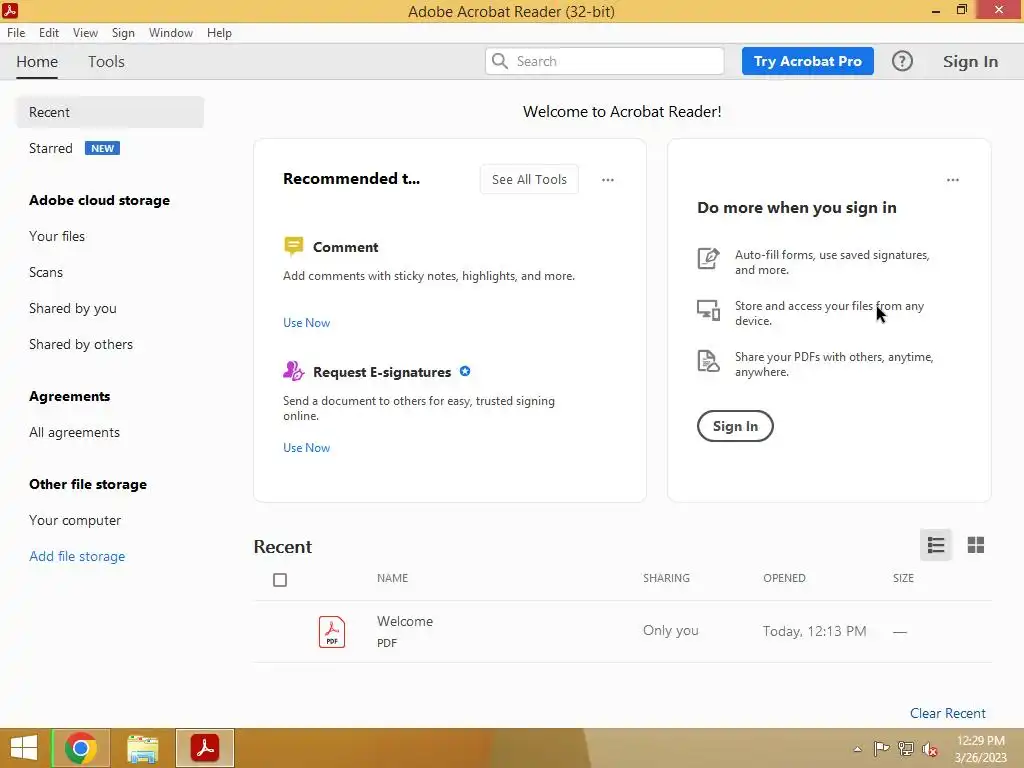Click the share PDFs cloud document icon

709,361
